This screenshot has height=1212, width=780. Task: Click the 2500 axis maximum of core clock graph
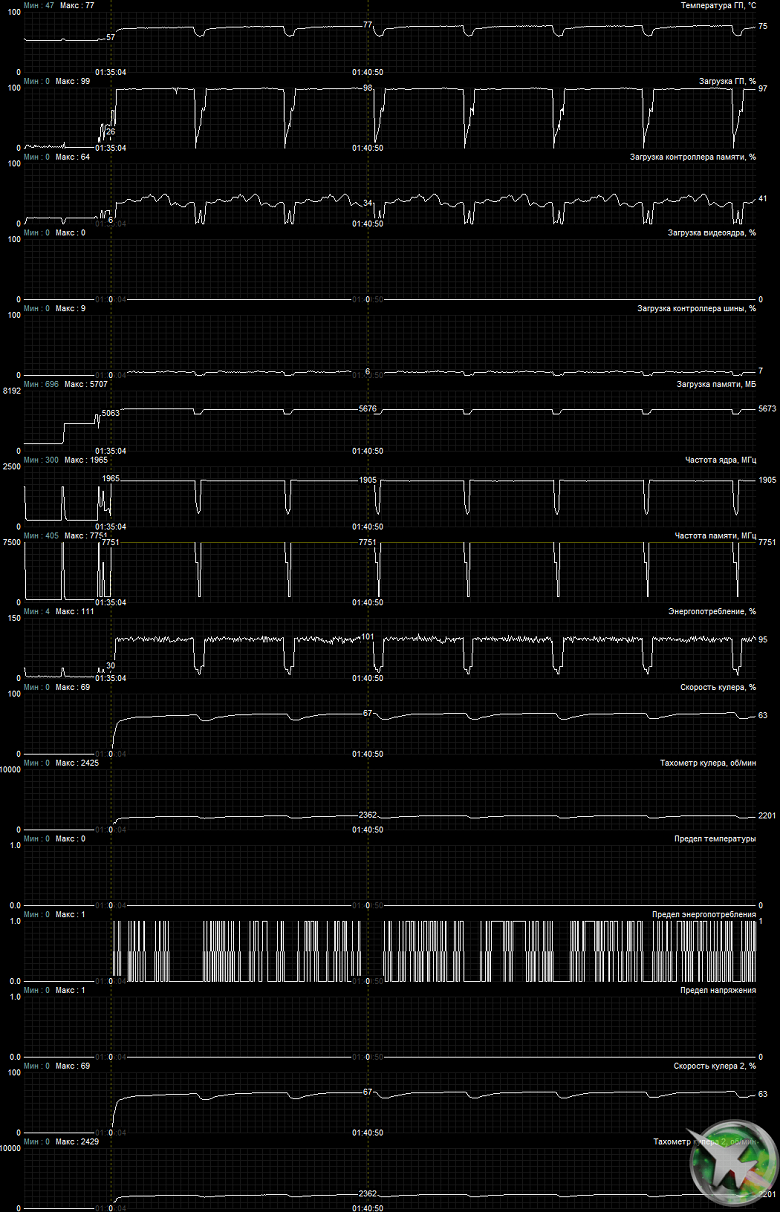[11, 468]
